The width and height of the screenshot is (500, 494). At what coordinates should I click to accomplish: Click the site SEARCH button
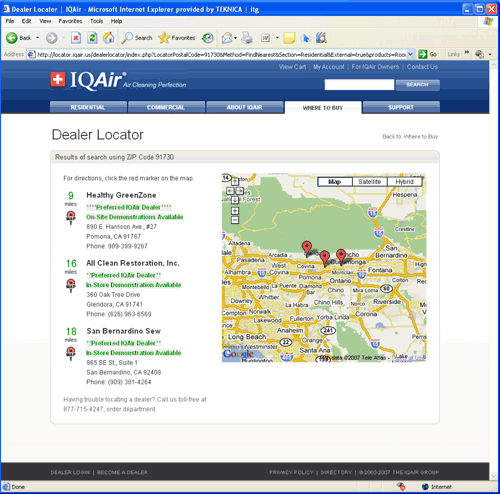click(418, 85)
